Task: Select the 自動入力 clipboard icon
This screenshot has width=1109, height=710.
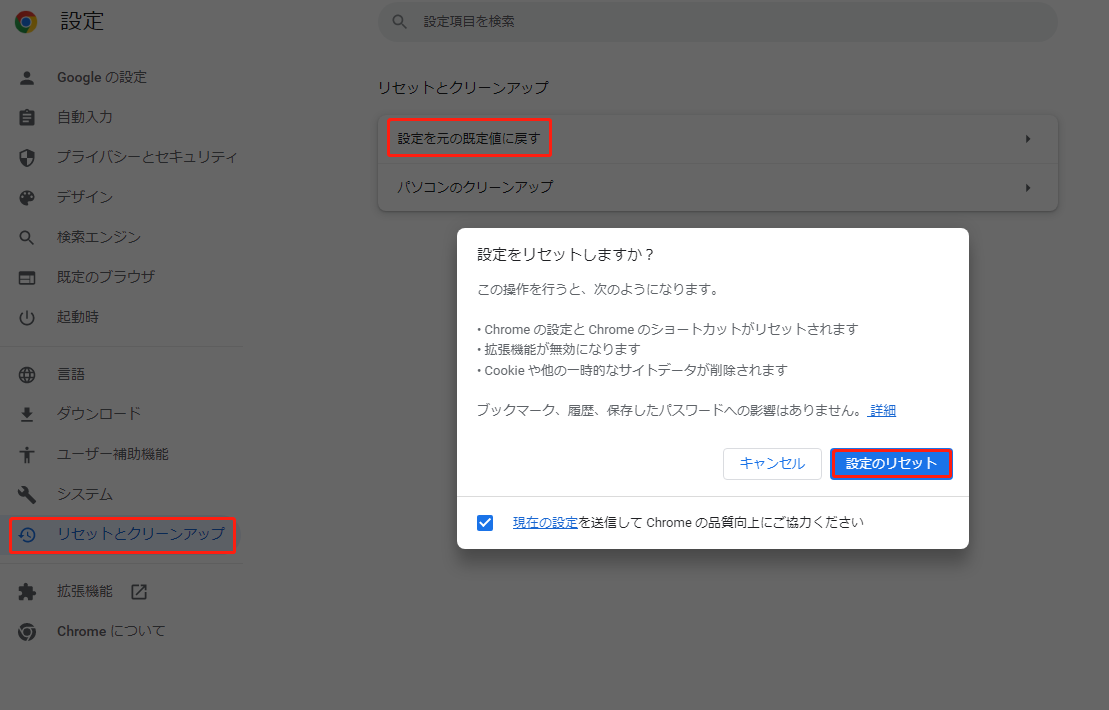Action: click(27, 117)
